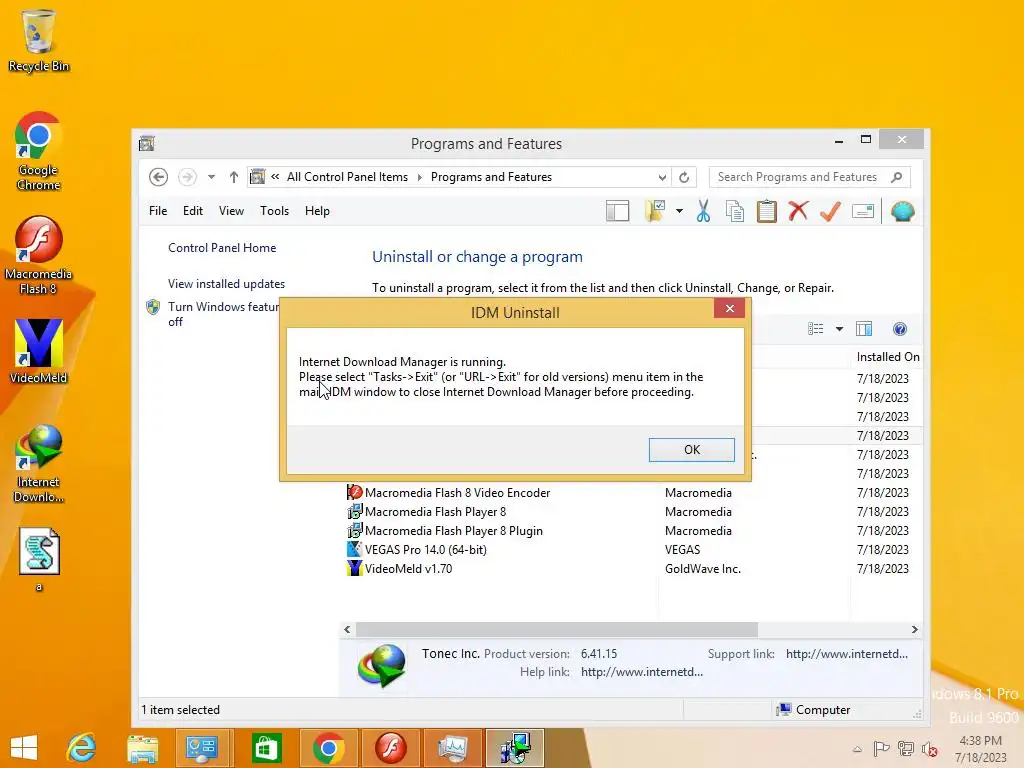Click the Programs and Features breadcrumb
The image size is (1024, 768).
coord(491,177)
